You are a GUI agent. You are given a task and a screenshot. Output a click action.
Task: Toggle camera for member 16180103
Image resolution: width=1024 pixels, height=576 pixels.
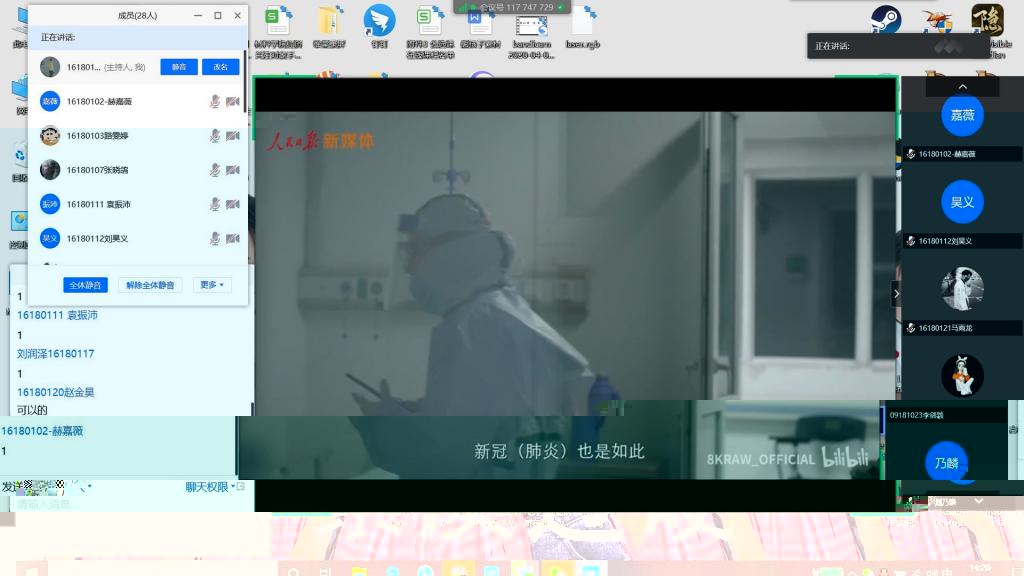[232, 136]
